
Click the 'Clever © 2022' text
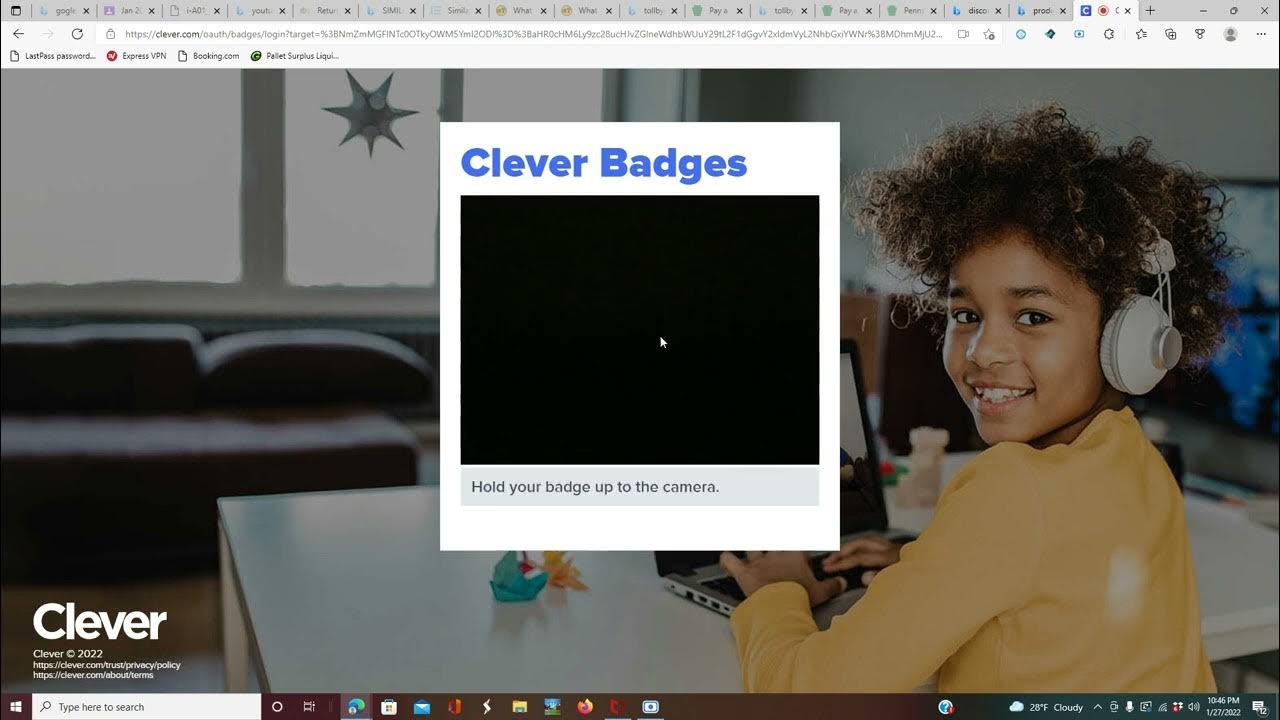point(68,654)
